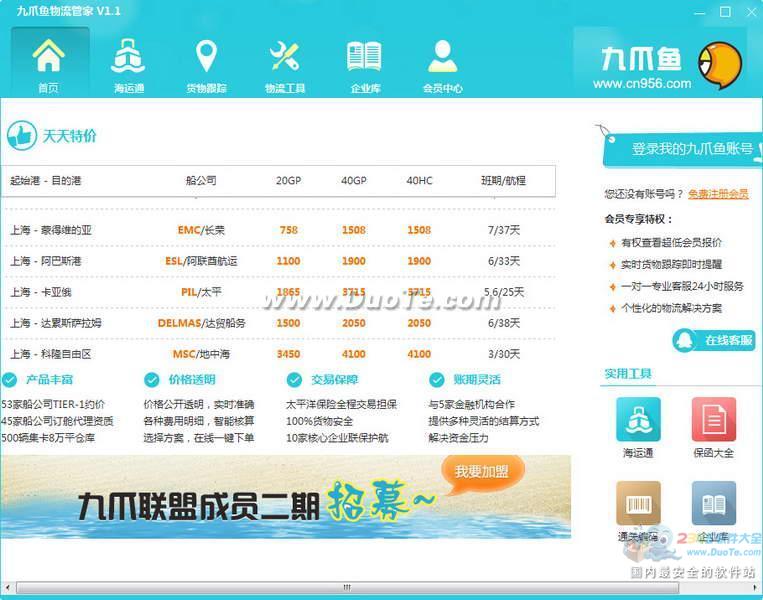Viewport: 763px width, 600px height.
Task: Select the 上海 - 阿巴斯港 route row
Action: coord(280,261)
